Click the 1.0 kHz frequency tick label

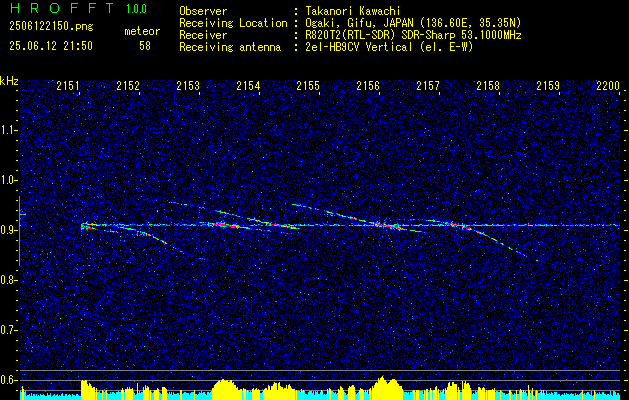[x=9, y=180]
